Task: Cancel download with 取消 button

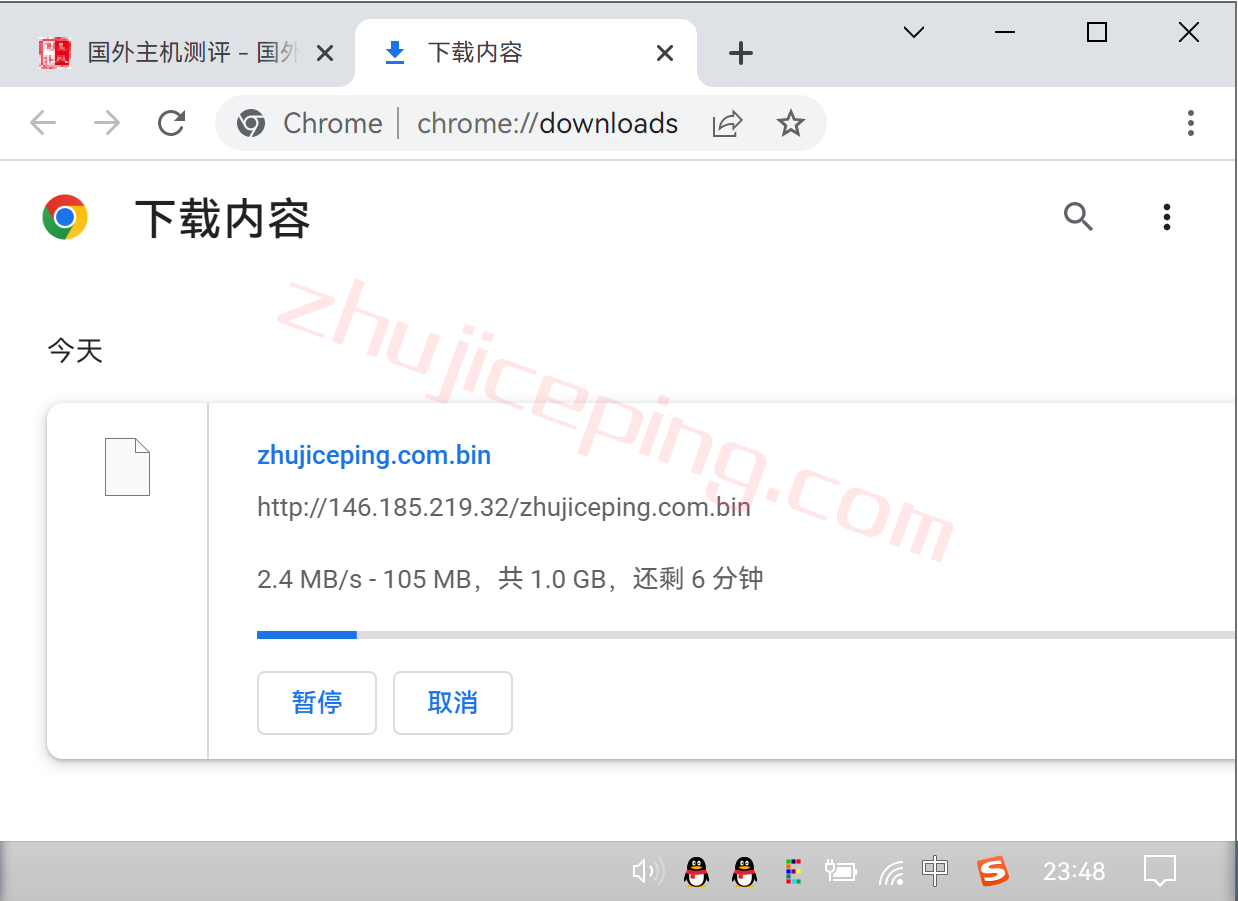Action: coord(453,703)
